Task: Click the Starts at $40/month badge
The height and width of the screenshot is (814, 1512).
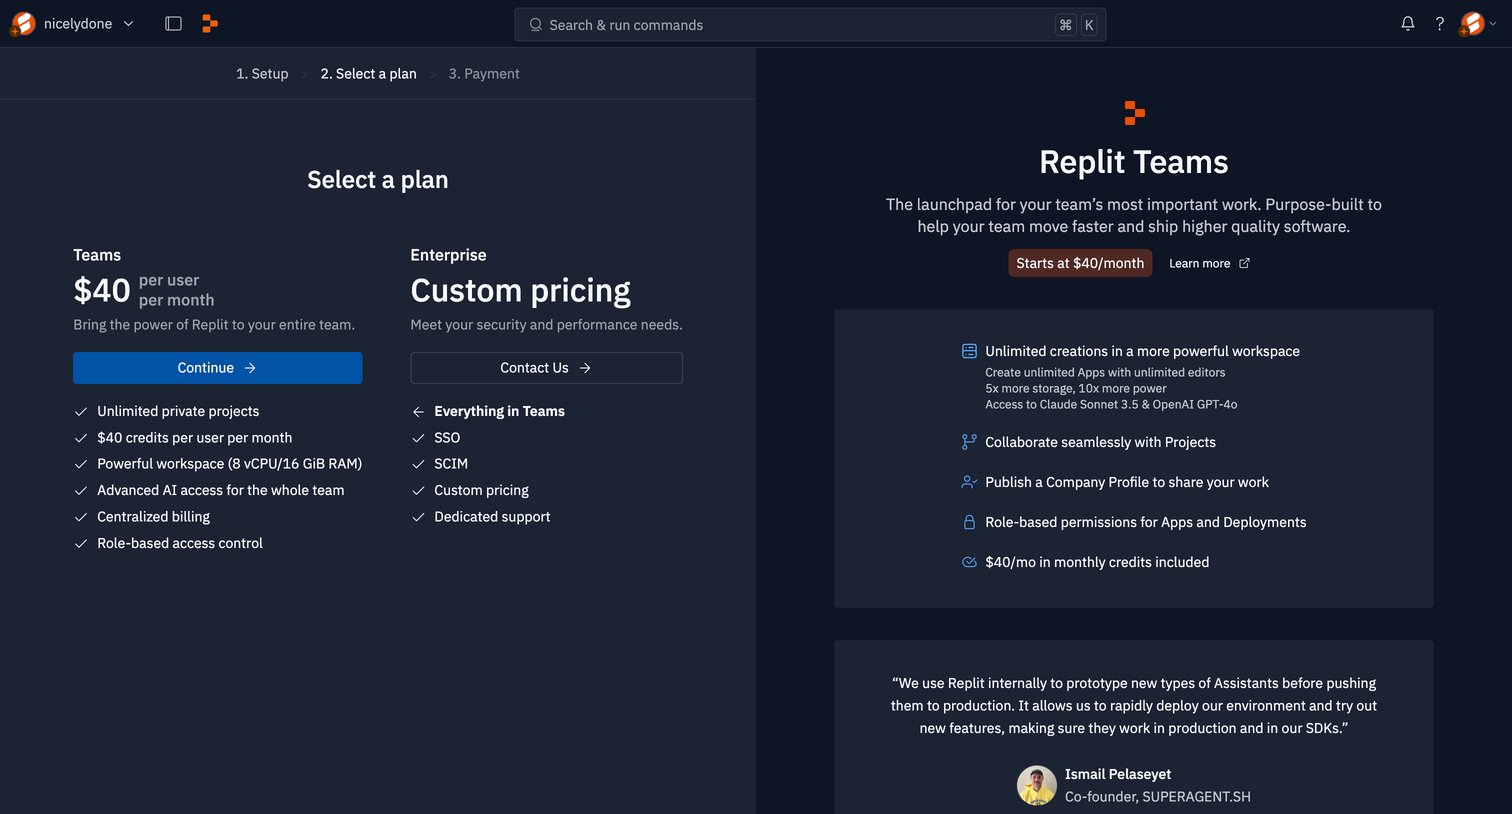Action: point(1080,263)
